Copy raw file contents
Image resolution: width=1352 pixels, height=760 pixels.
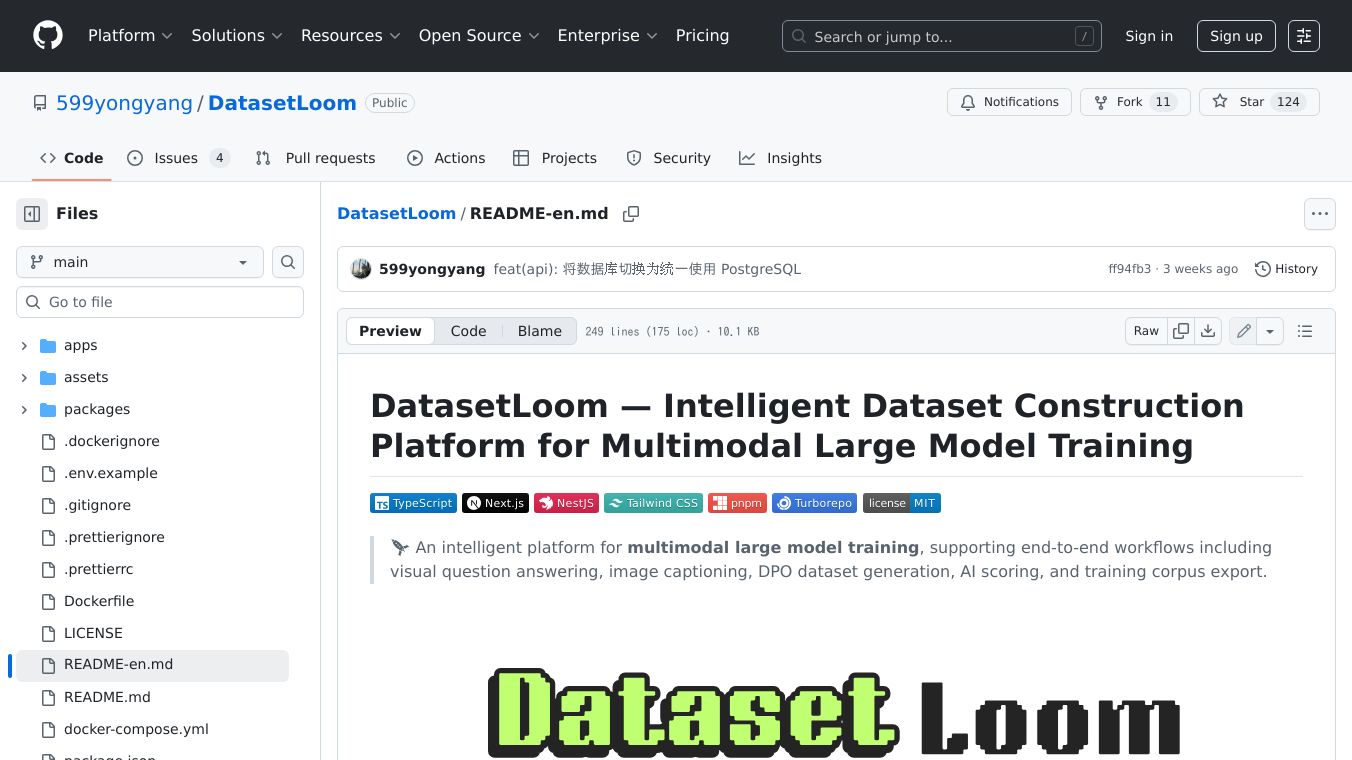coord(1181,331)
